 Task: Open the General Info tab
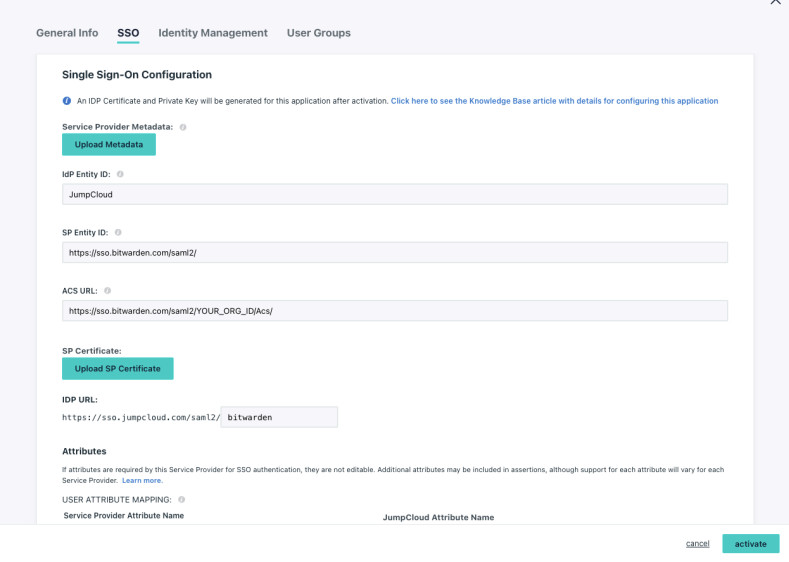[67, 33]
